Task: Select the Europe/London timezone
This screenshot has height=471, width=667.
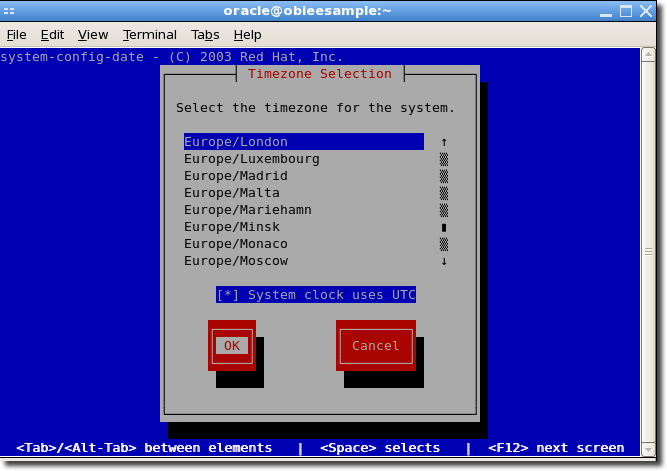Action: [236, 142]
